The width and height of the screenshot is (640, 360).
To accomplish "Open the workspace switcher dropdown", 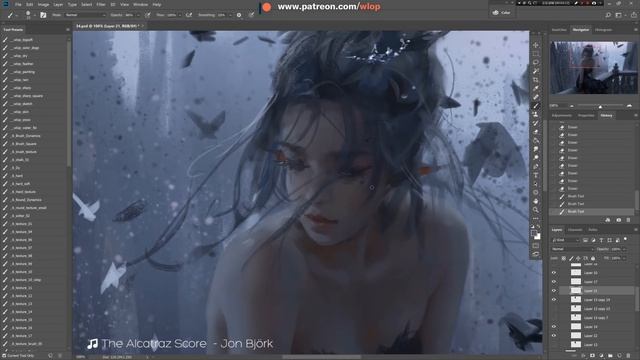I will point(619,15).
